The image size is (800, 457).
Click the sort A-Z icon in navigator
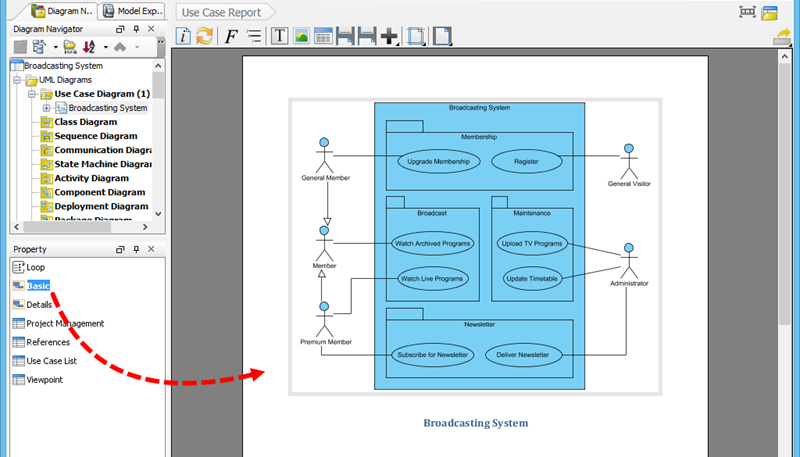(x=89, y=47)
